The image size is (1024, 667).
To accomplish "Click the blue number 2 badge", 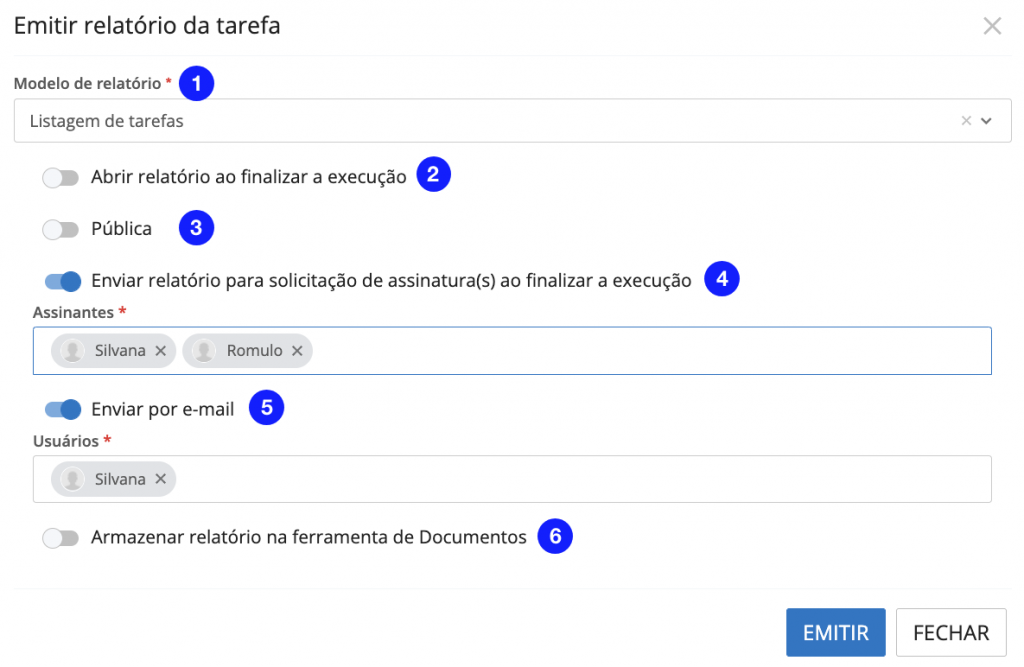I will click(x=434, y=175).
